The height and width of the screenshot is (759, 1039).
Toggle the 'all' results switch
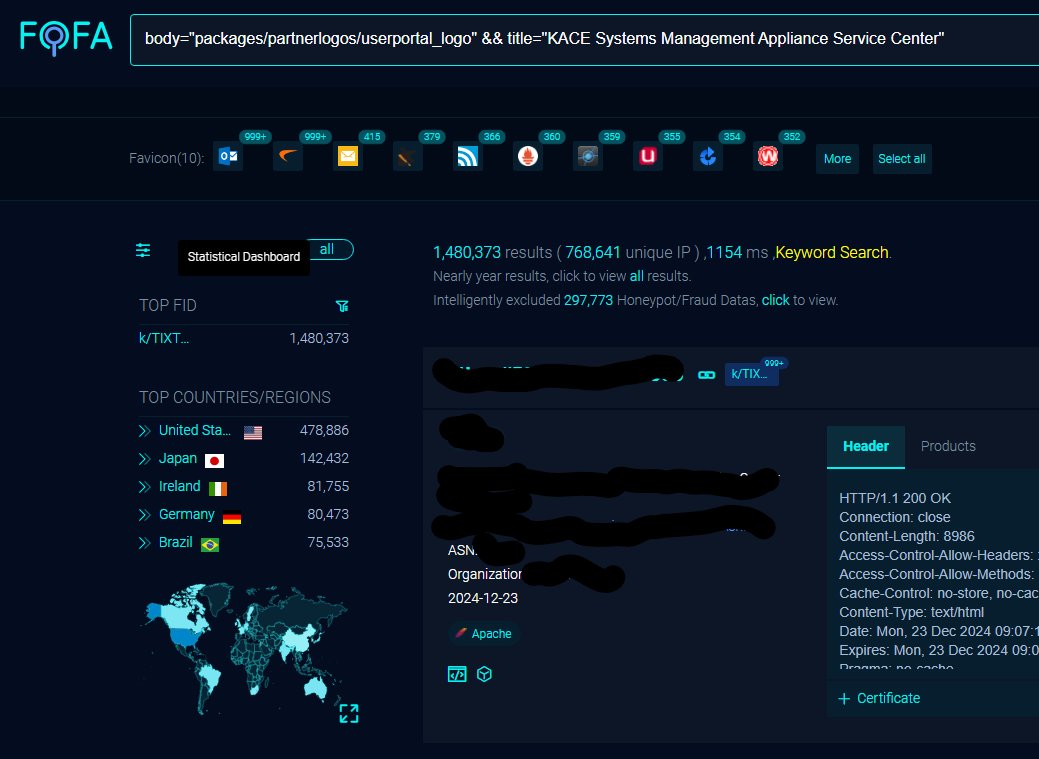coord(331,249)
